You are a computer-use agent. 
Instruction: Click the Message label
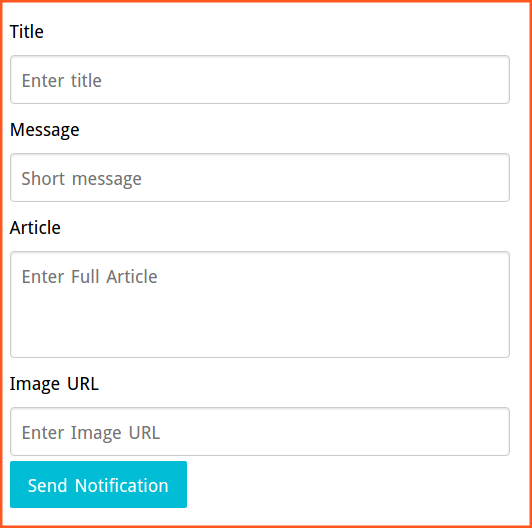click(44, 130)
